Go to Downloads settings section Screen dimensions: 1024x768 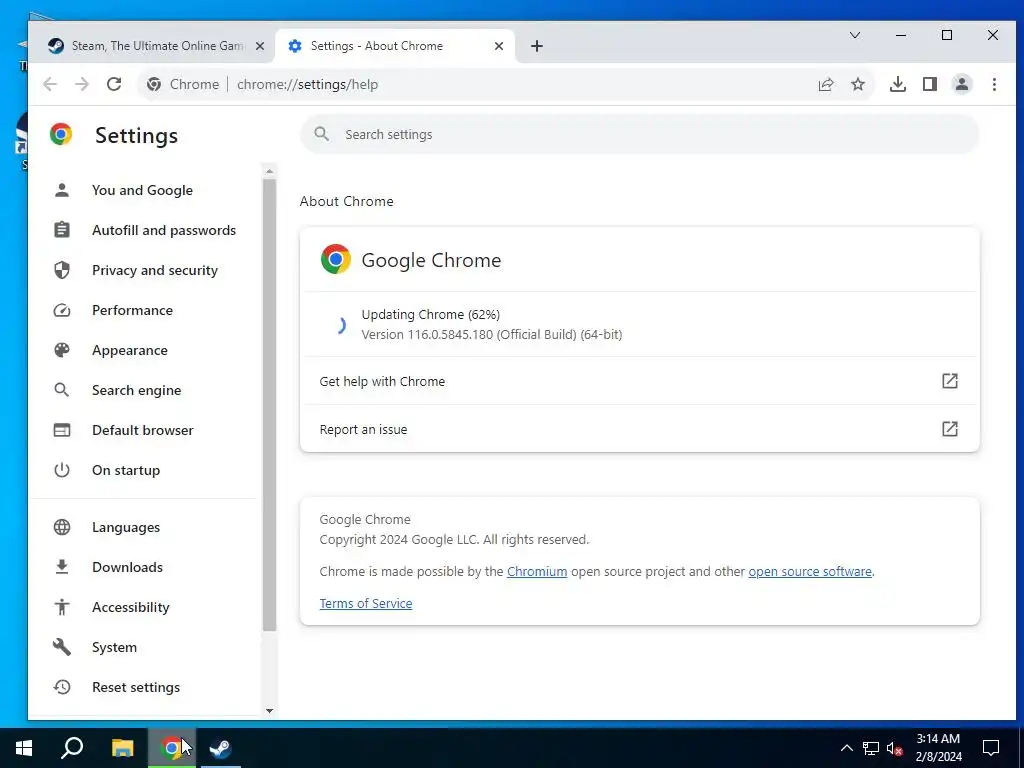(x=127, y=567)
